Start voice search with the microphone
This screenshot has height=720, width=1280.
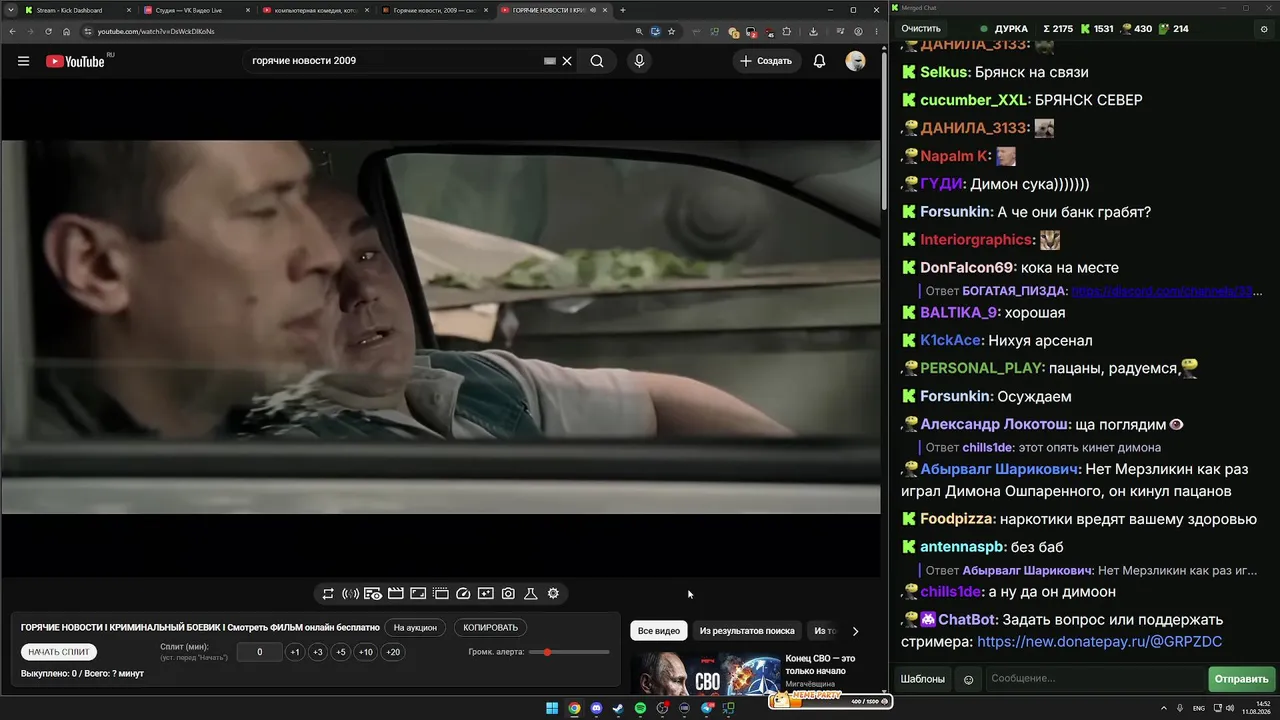pos(639,61)
